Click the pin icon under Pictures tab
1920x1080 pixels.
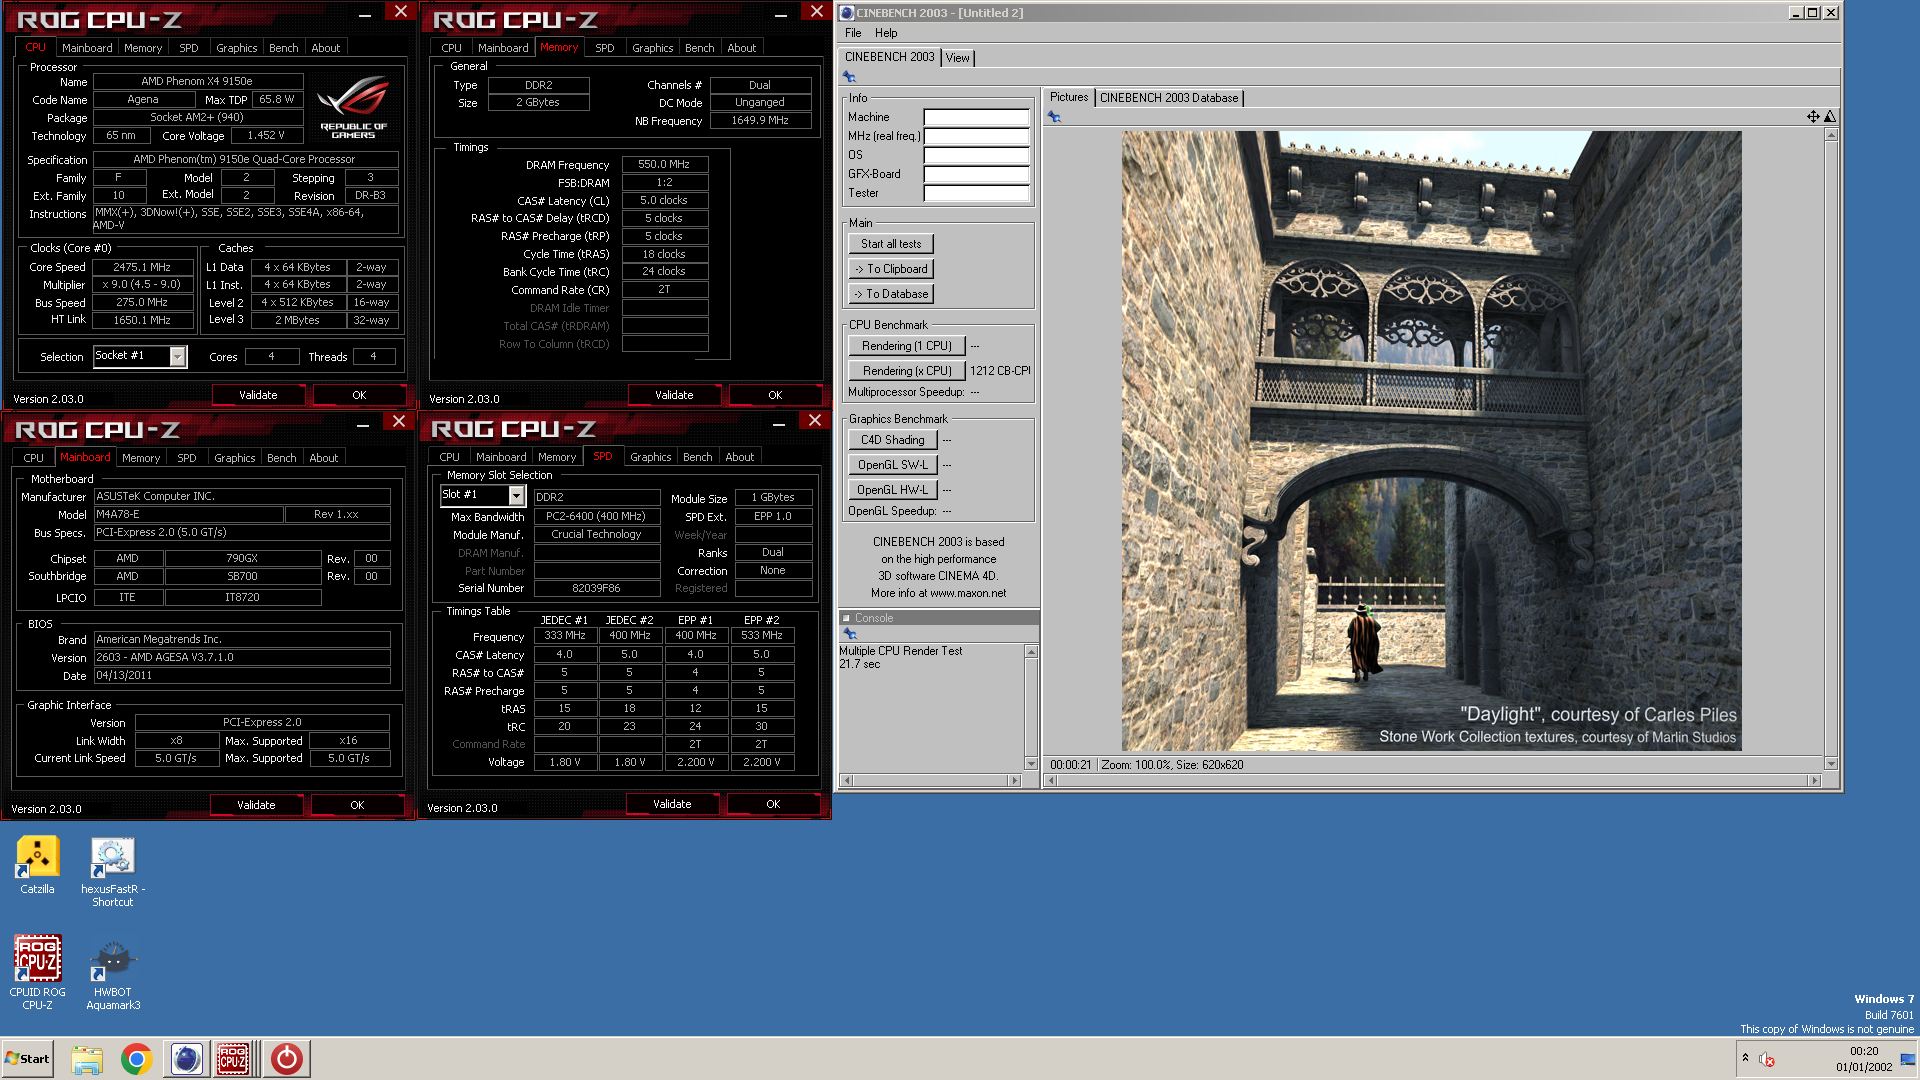[x=1054, y=117]
